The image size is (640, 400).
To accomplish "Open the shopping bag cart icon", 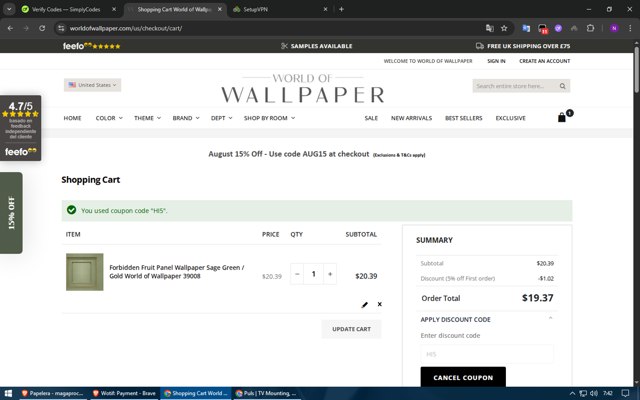I will (562, 118).
